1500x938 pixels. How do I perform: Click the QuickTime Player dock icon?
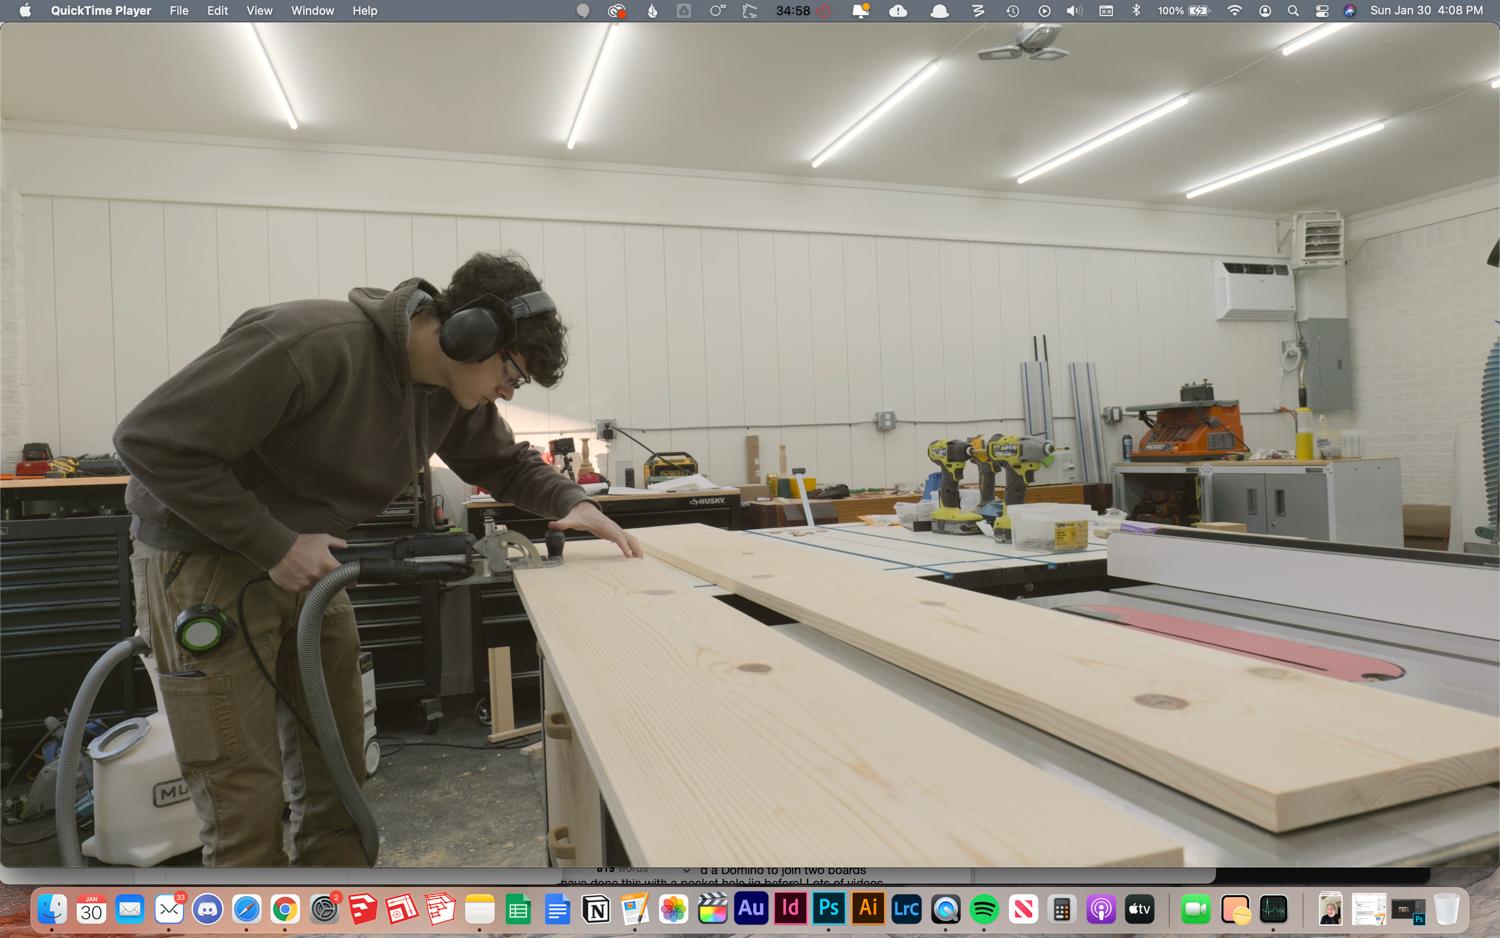[x=945, y=909]
